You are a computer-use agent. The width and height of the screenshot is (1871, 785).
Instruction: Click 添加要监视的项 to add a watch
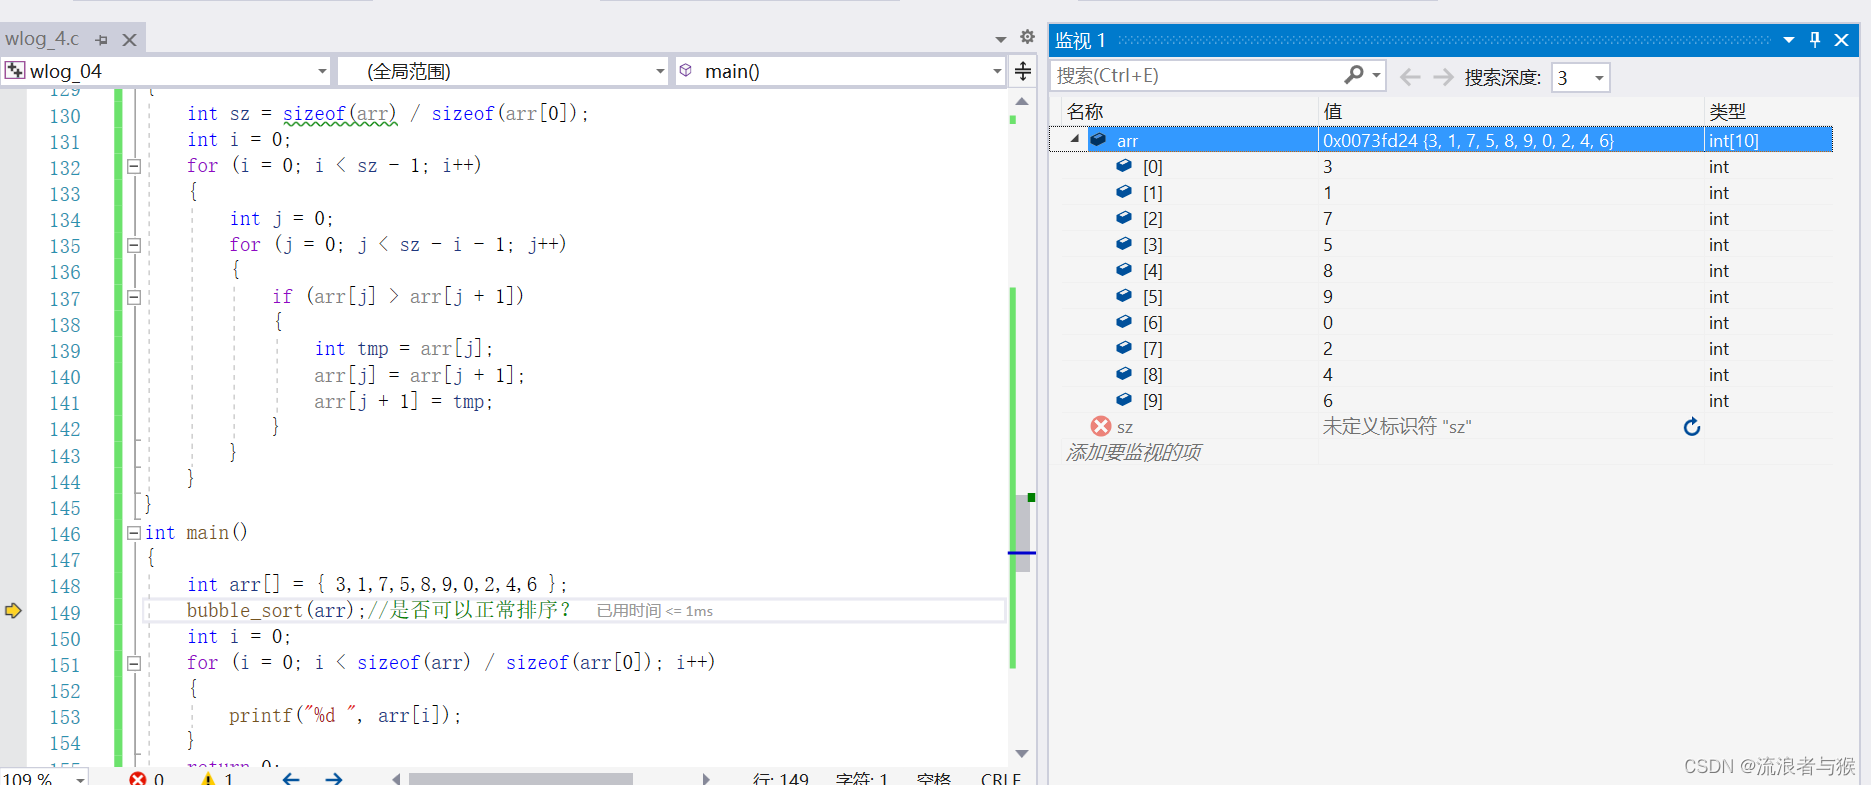tap(1133, 453)
